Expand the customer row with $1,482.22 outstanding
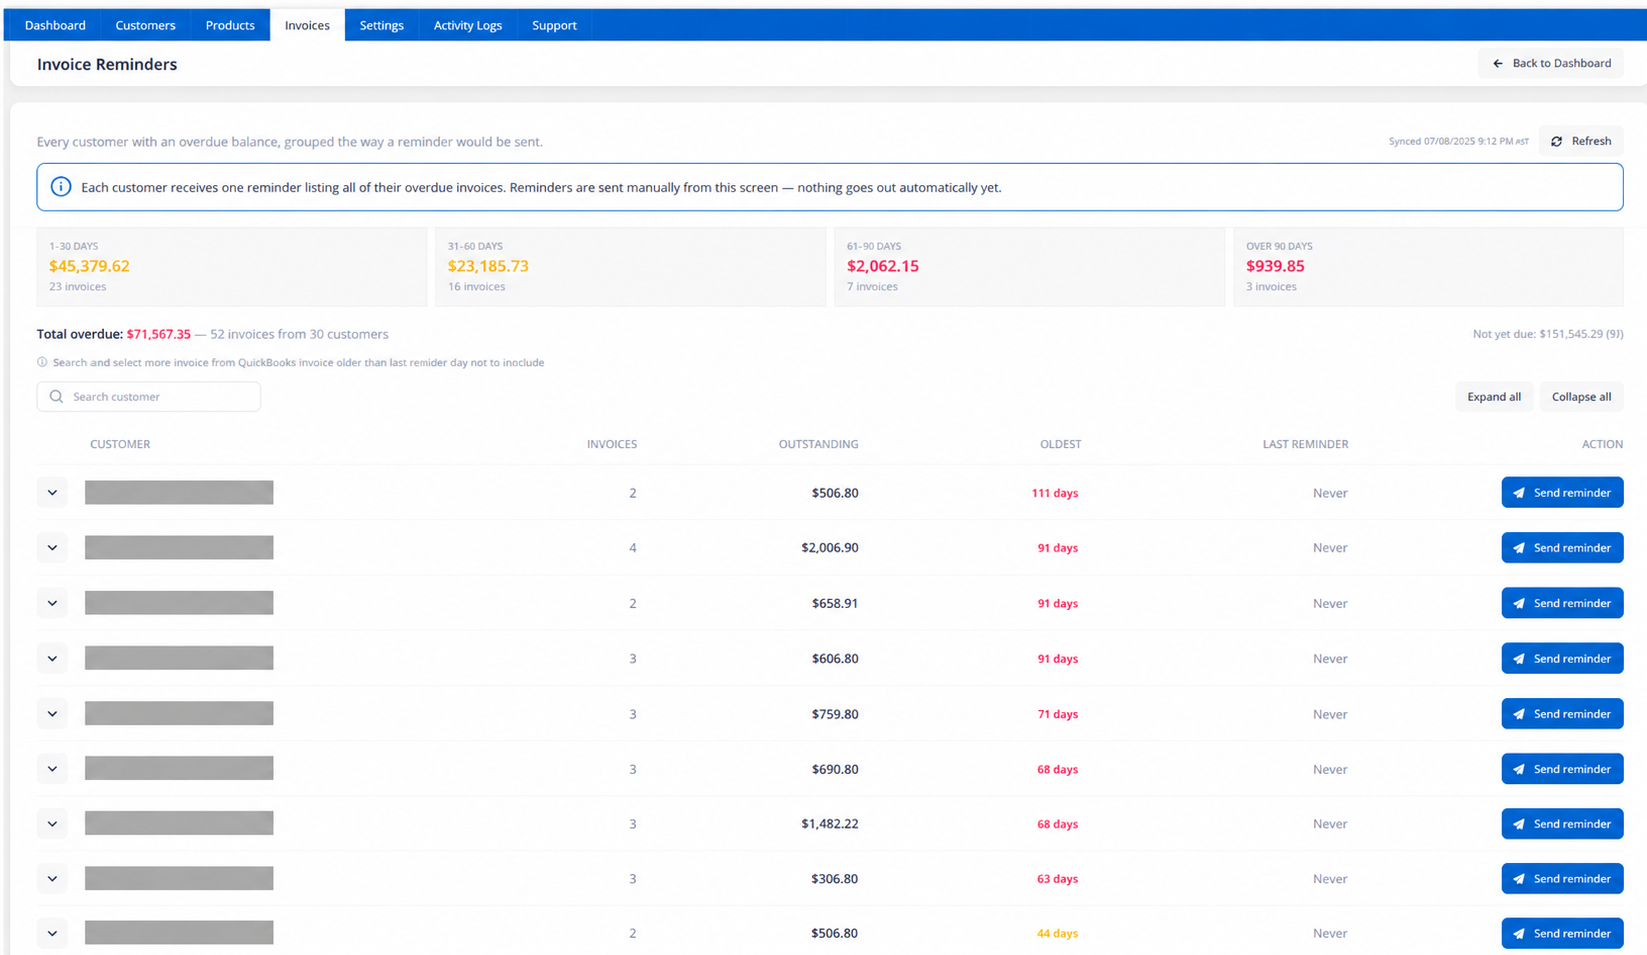The height and width of the screenshot is (955, 1647). pyautogui.click(x=52, y=824)
